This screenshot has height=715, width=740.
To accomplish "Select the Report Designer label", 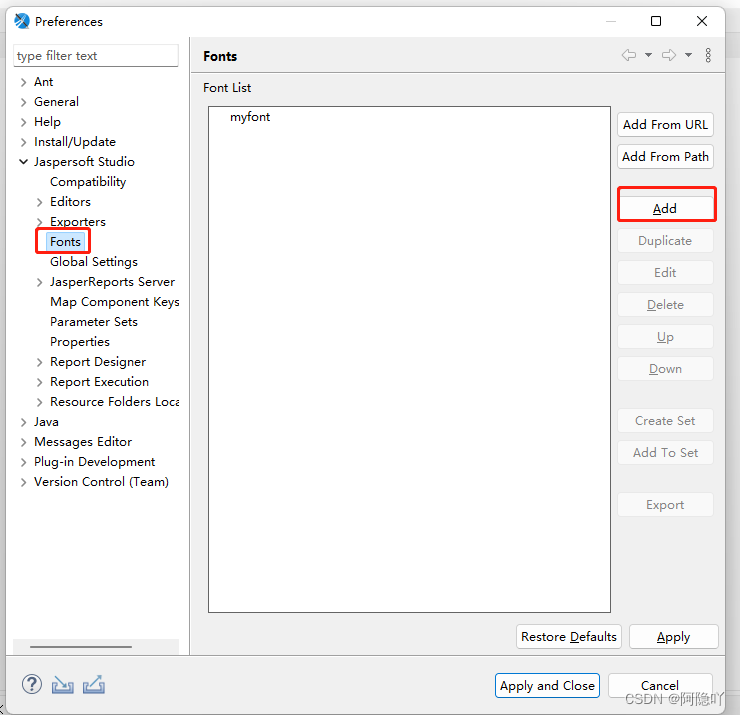I will coord(98,362).
